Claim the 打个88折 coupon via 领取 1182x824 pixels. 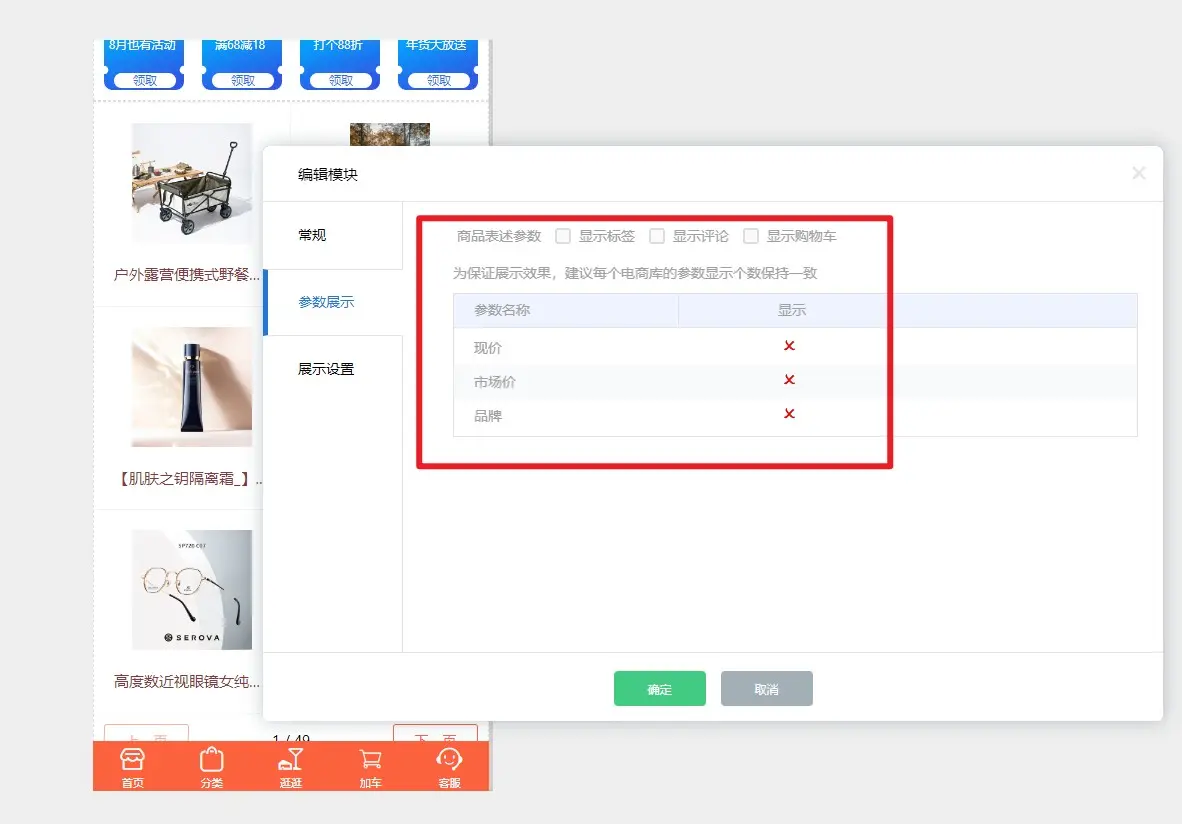pyautogui.click(x=341, y=80)
